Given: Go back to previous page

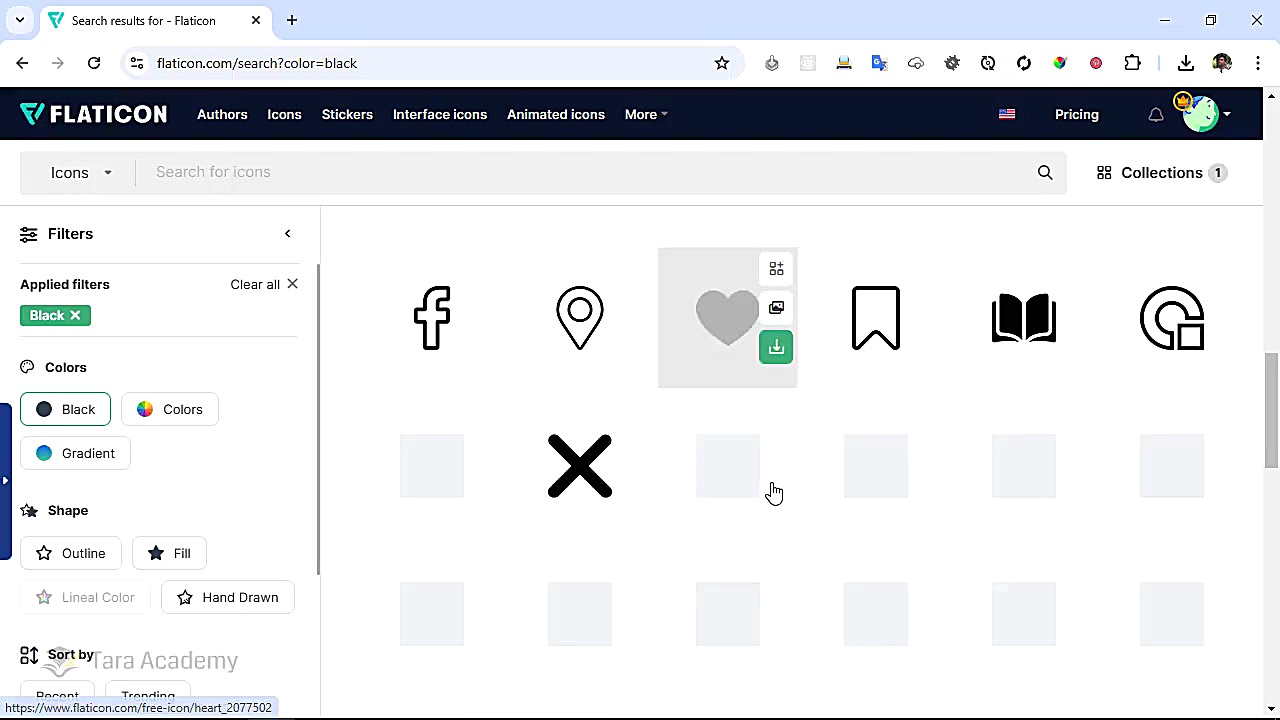Looking at the screenshot, I should [x=22, y=63].
